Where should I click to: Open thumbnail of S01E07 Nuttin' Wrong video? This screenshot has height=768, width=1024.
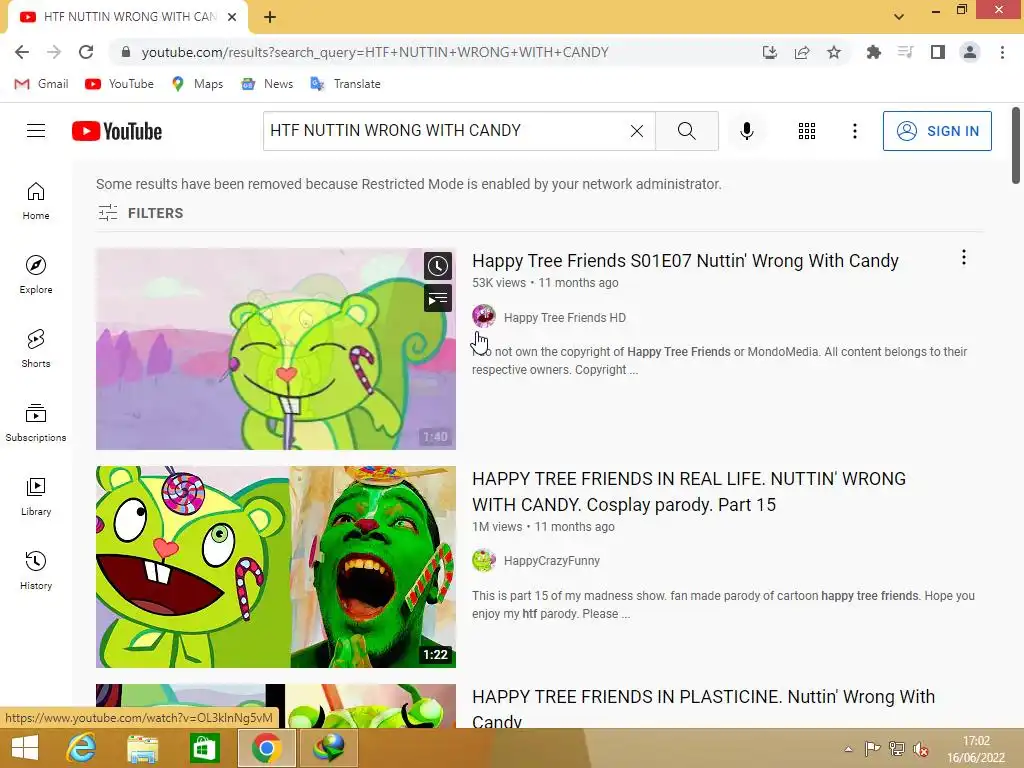click(276, 349)
